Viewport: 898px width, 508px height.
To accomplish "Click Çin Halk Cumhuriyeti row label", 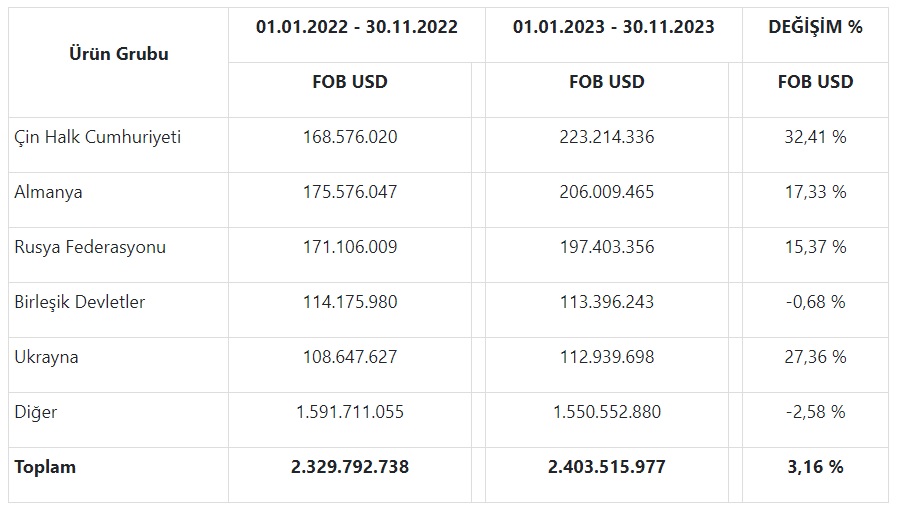I will point(97,137).
